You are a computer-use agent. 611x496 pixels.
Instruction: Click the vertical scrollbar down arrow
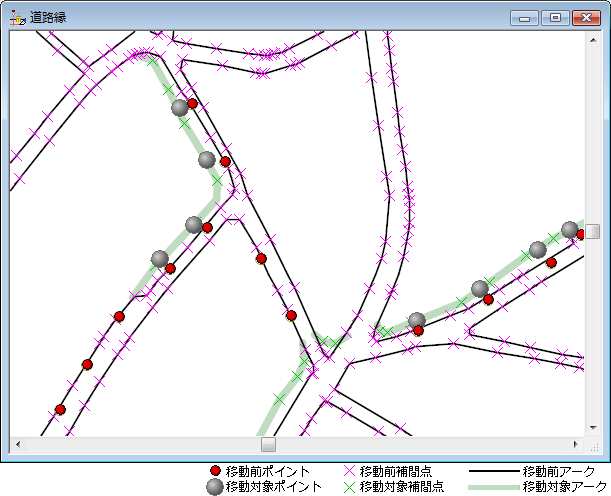tap(593, 428)
